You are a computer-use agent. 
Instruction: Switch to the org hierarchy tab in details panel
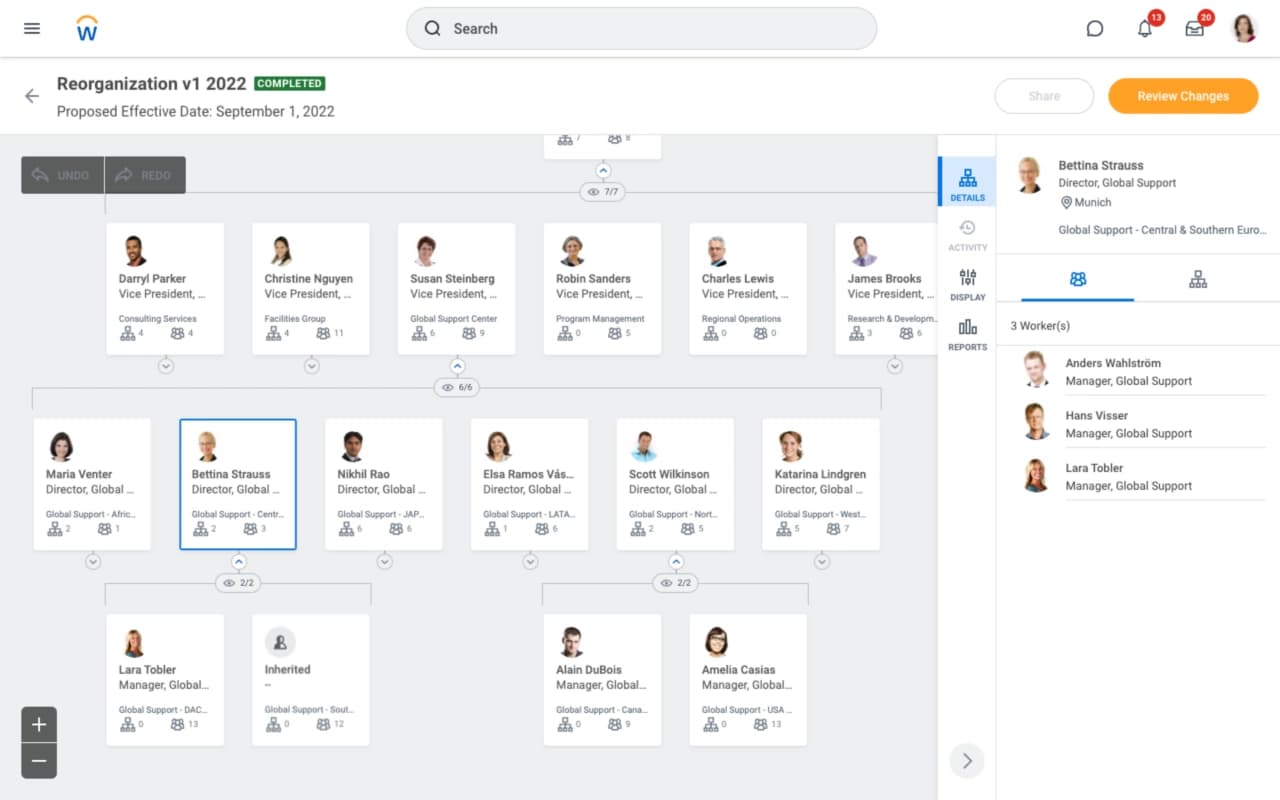[1198, 280]
